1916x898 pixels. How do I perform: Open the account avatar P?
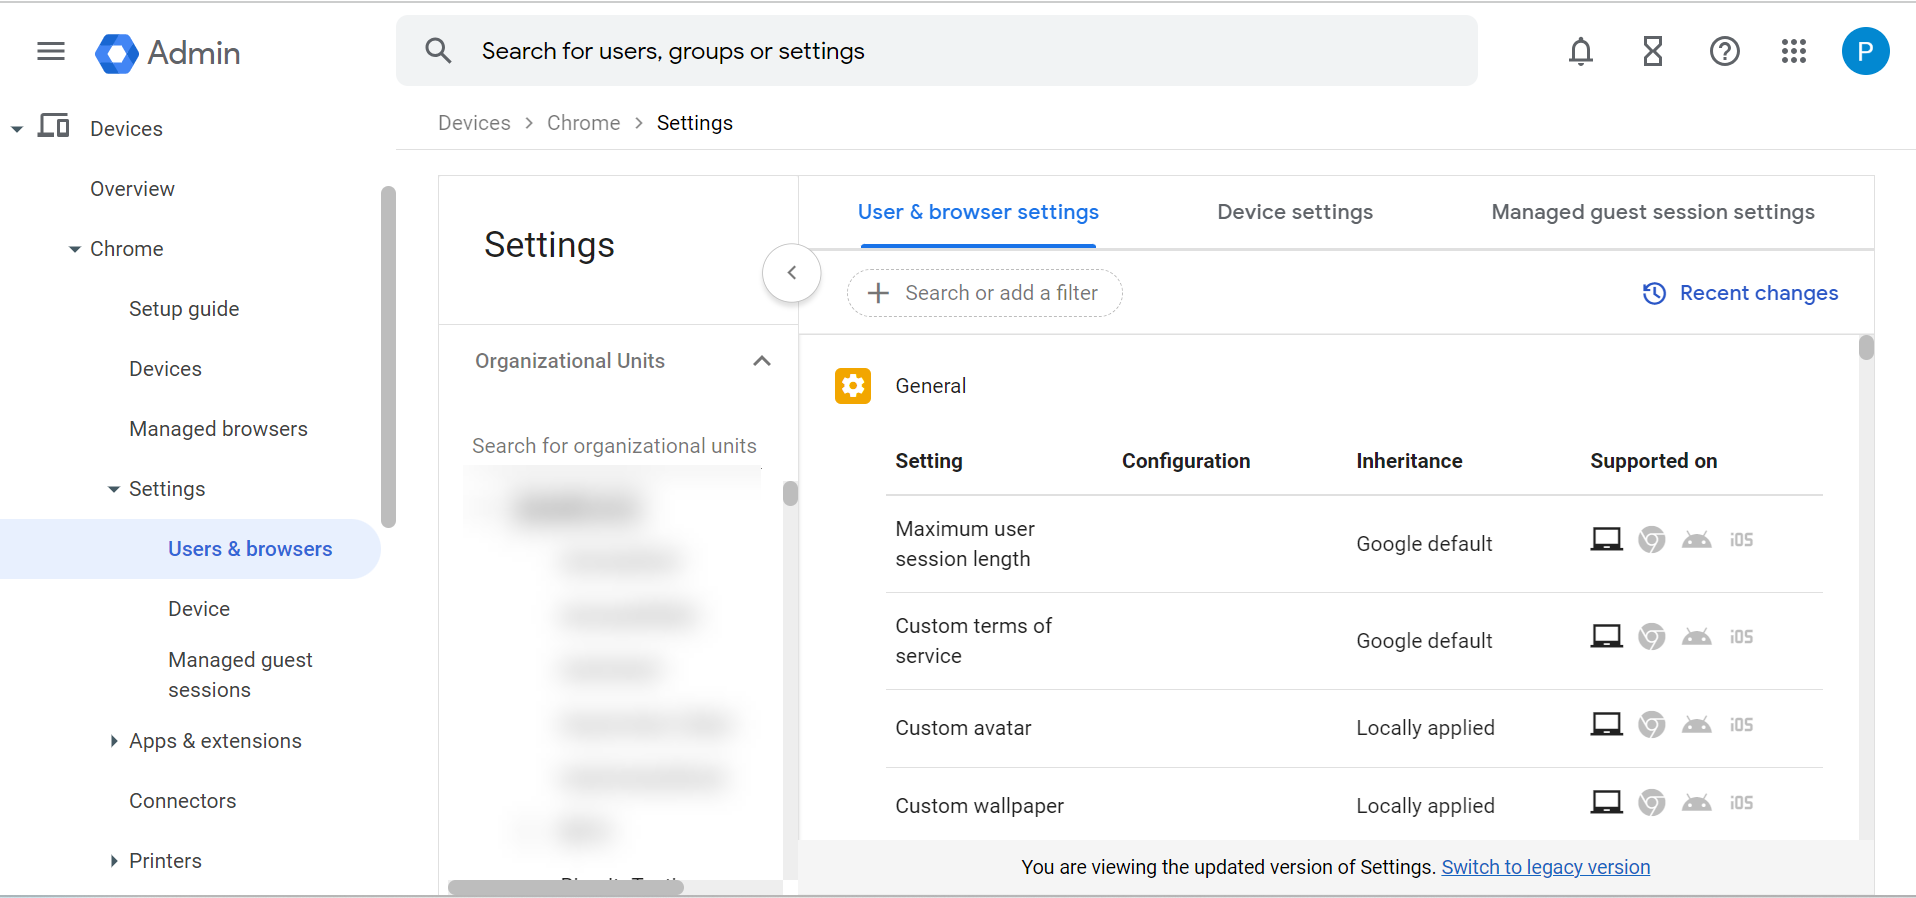pyautogui.click(x=1866, y=51)
